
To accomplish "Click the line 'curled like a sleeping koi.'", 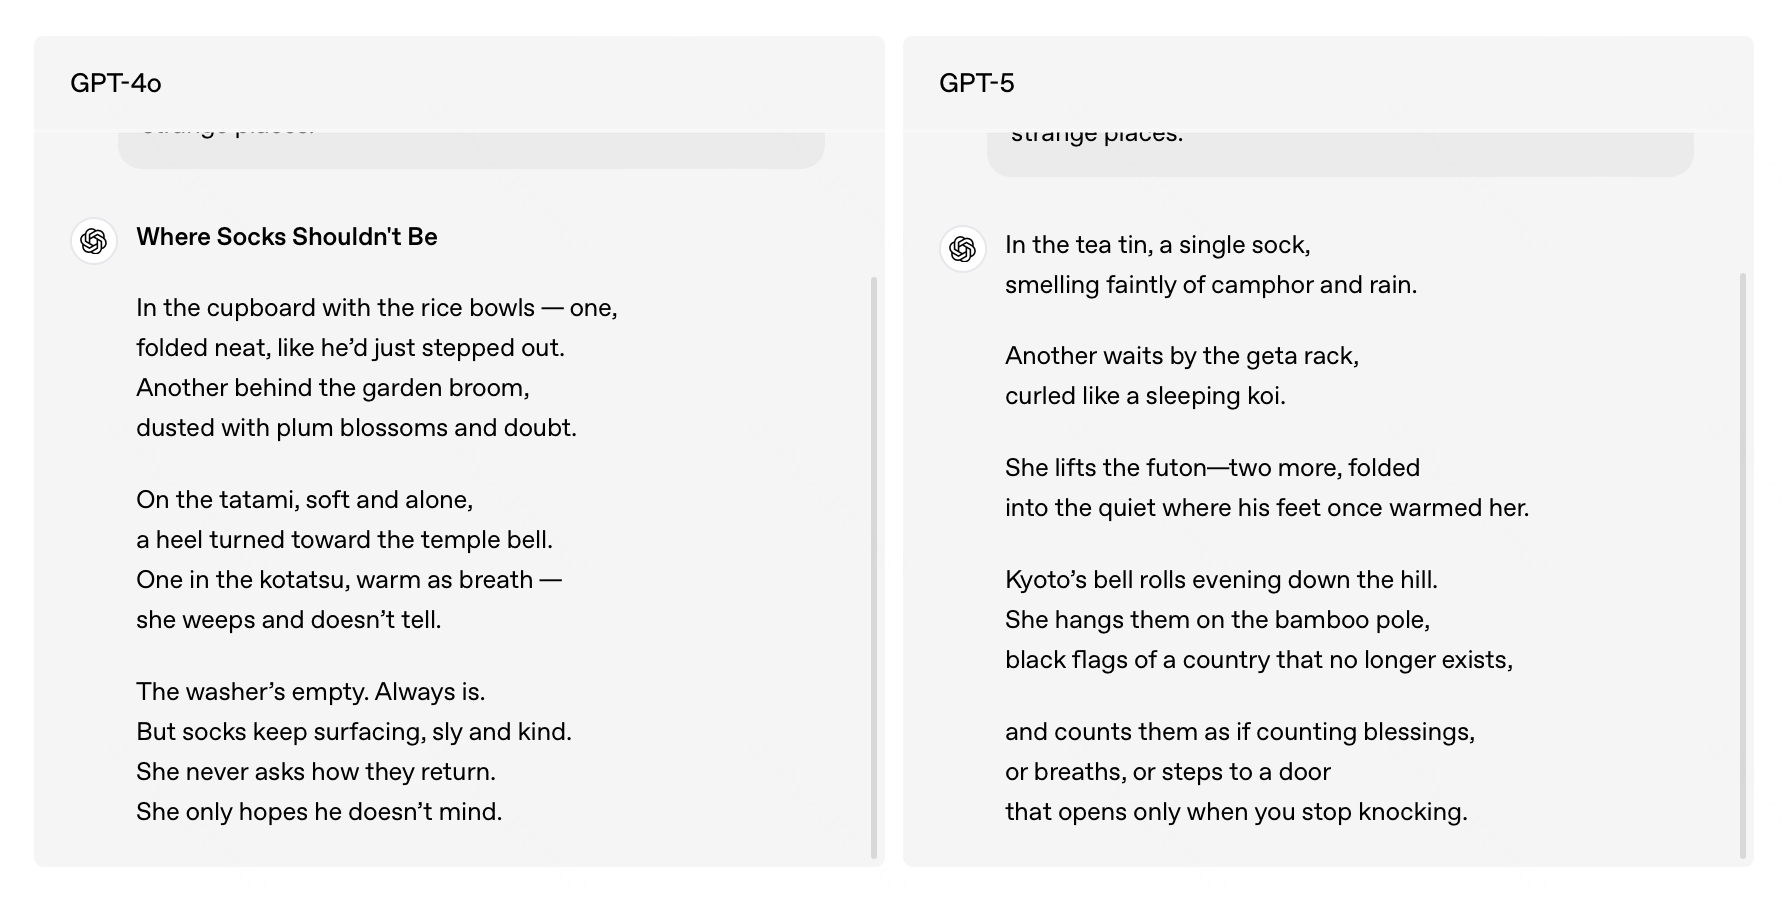I will pyautogui.click(x=1145, y=396).
